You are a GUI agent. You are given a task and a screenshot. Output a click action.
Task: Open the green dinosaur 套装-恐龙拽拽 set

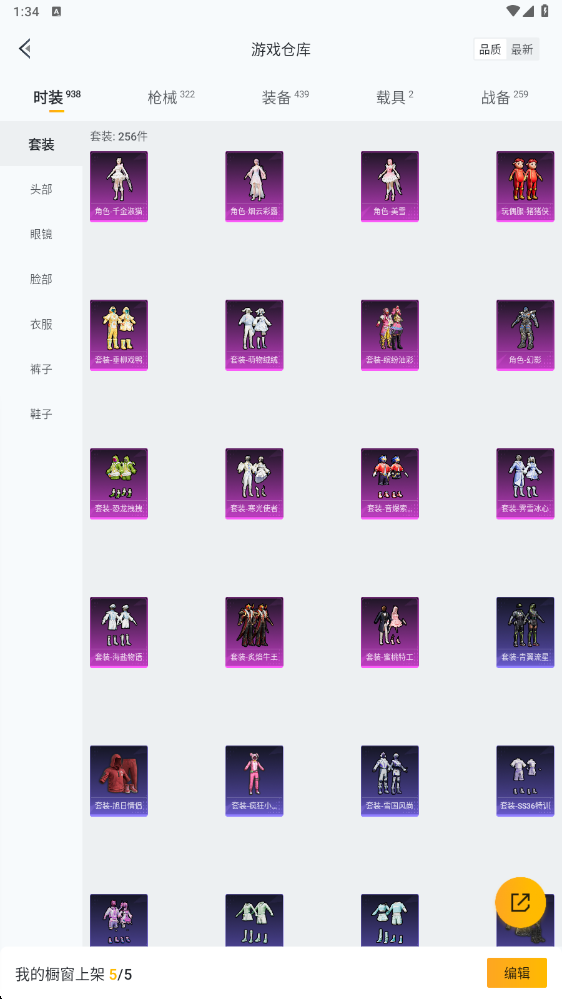pos(119,484)
